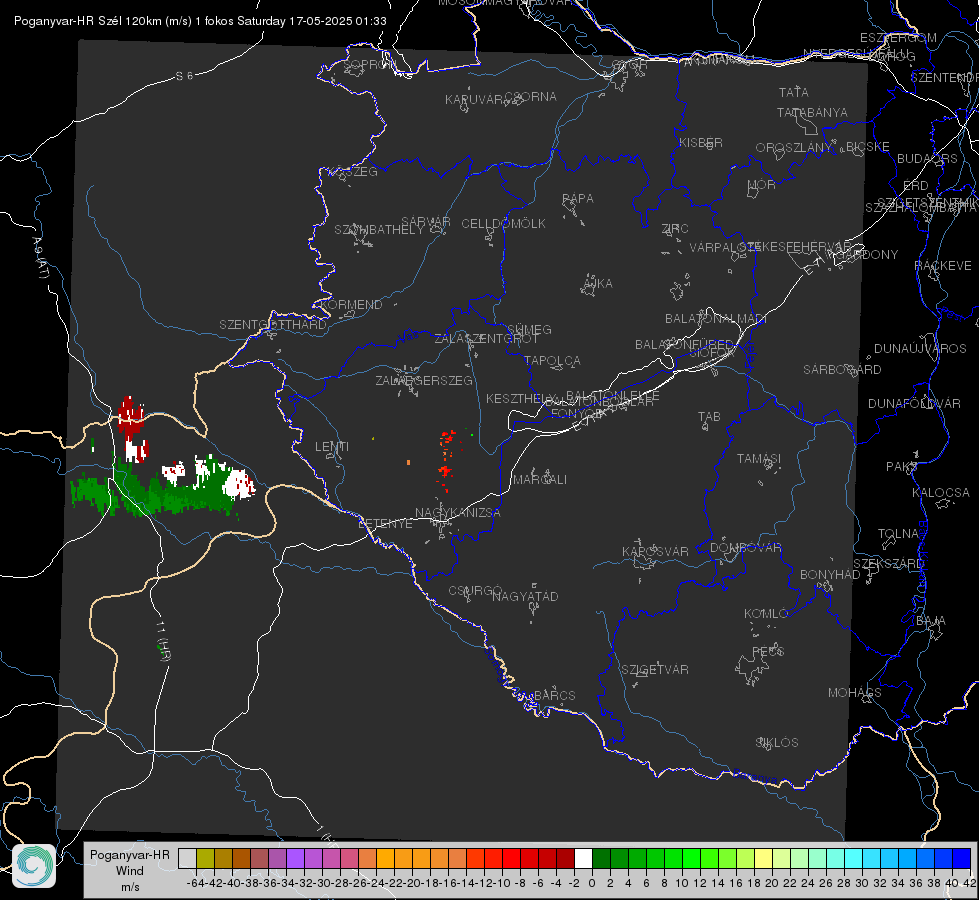Select the KISBER label on map
Viewport: 979px width, 900px height.
701,142
